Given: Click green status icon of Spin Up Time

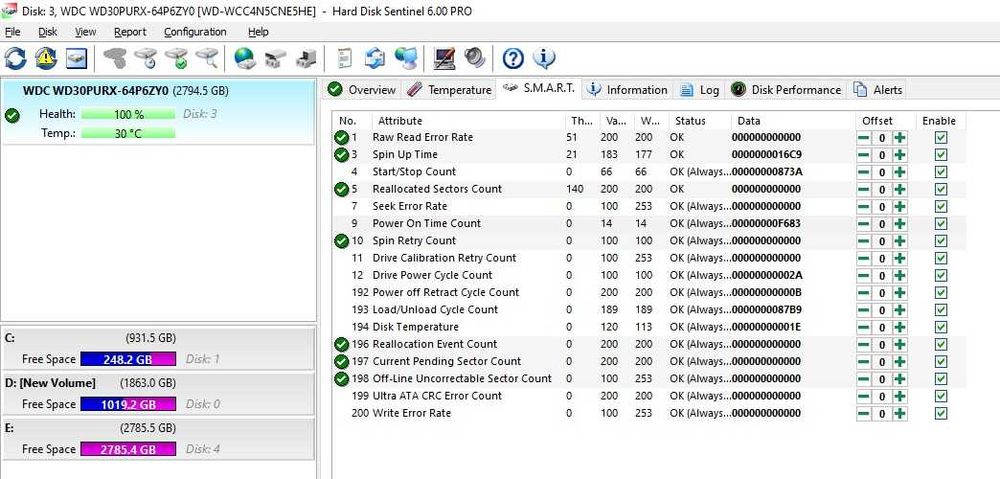Looking at the screenshot, I should 341,155.
